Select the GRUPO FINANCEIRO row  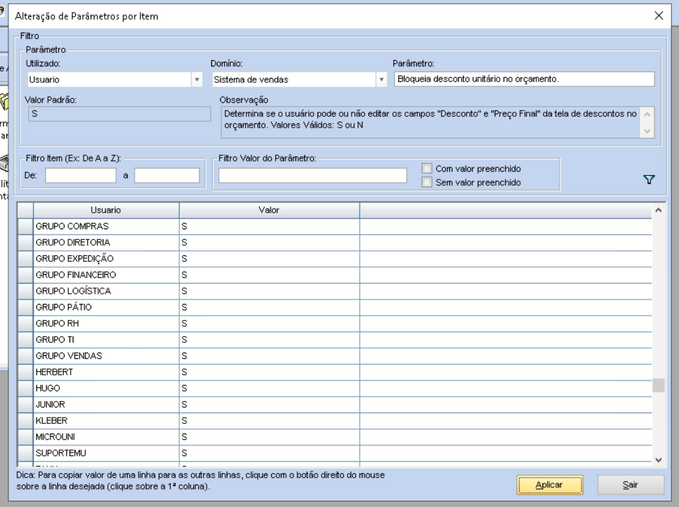pos(335,275)
